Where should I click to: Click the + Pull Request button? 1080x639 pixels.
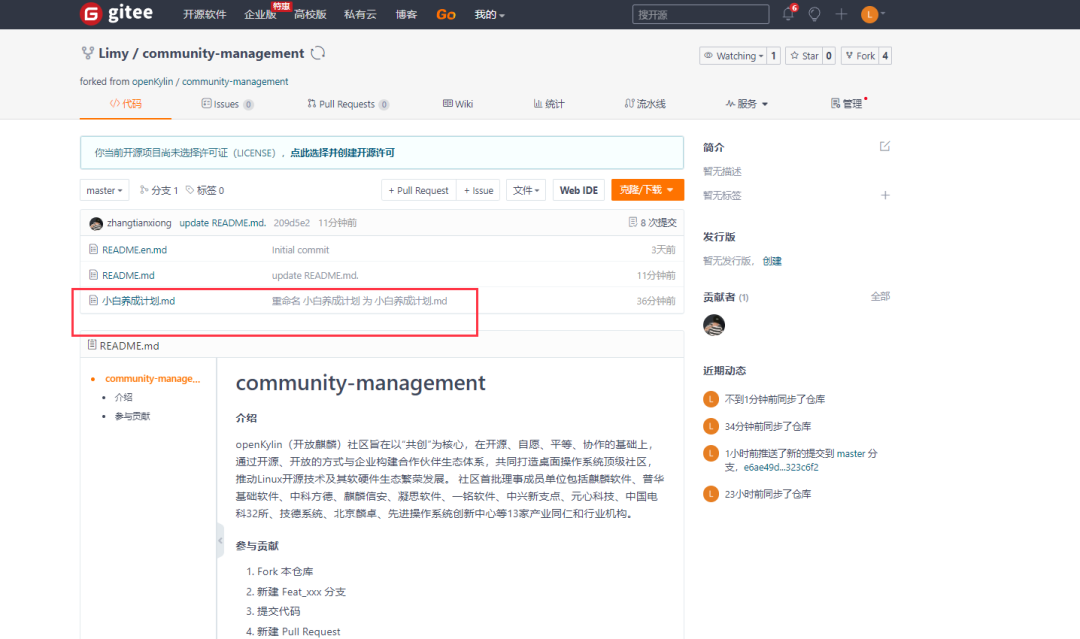(x=419, y=190)
